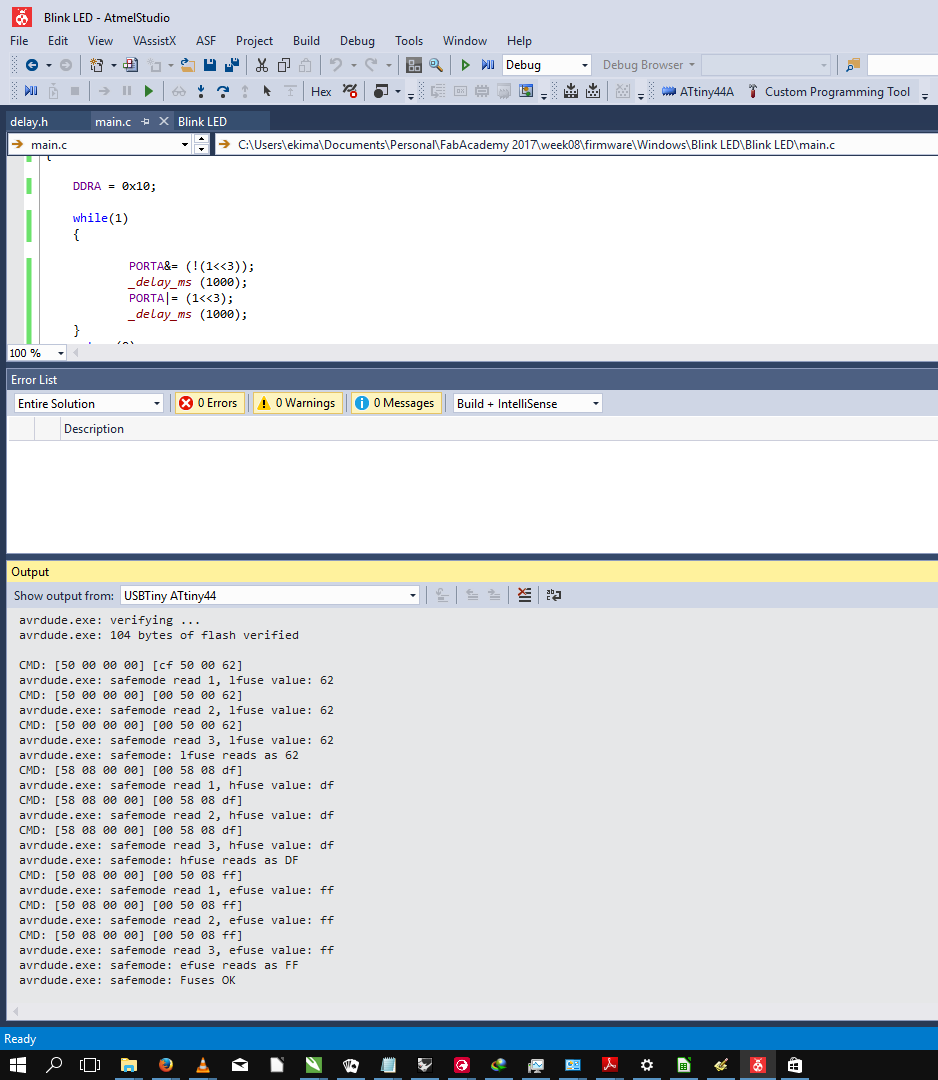The height and width of the screenshot is (1080, 938).
Task: Expand the New Project dropdown arrow
Action: [x=114, y=65]
